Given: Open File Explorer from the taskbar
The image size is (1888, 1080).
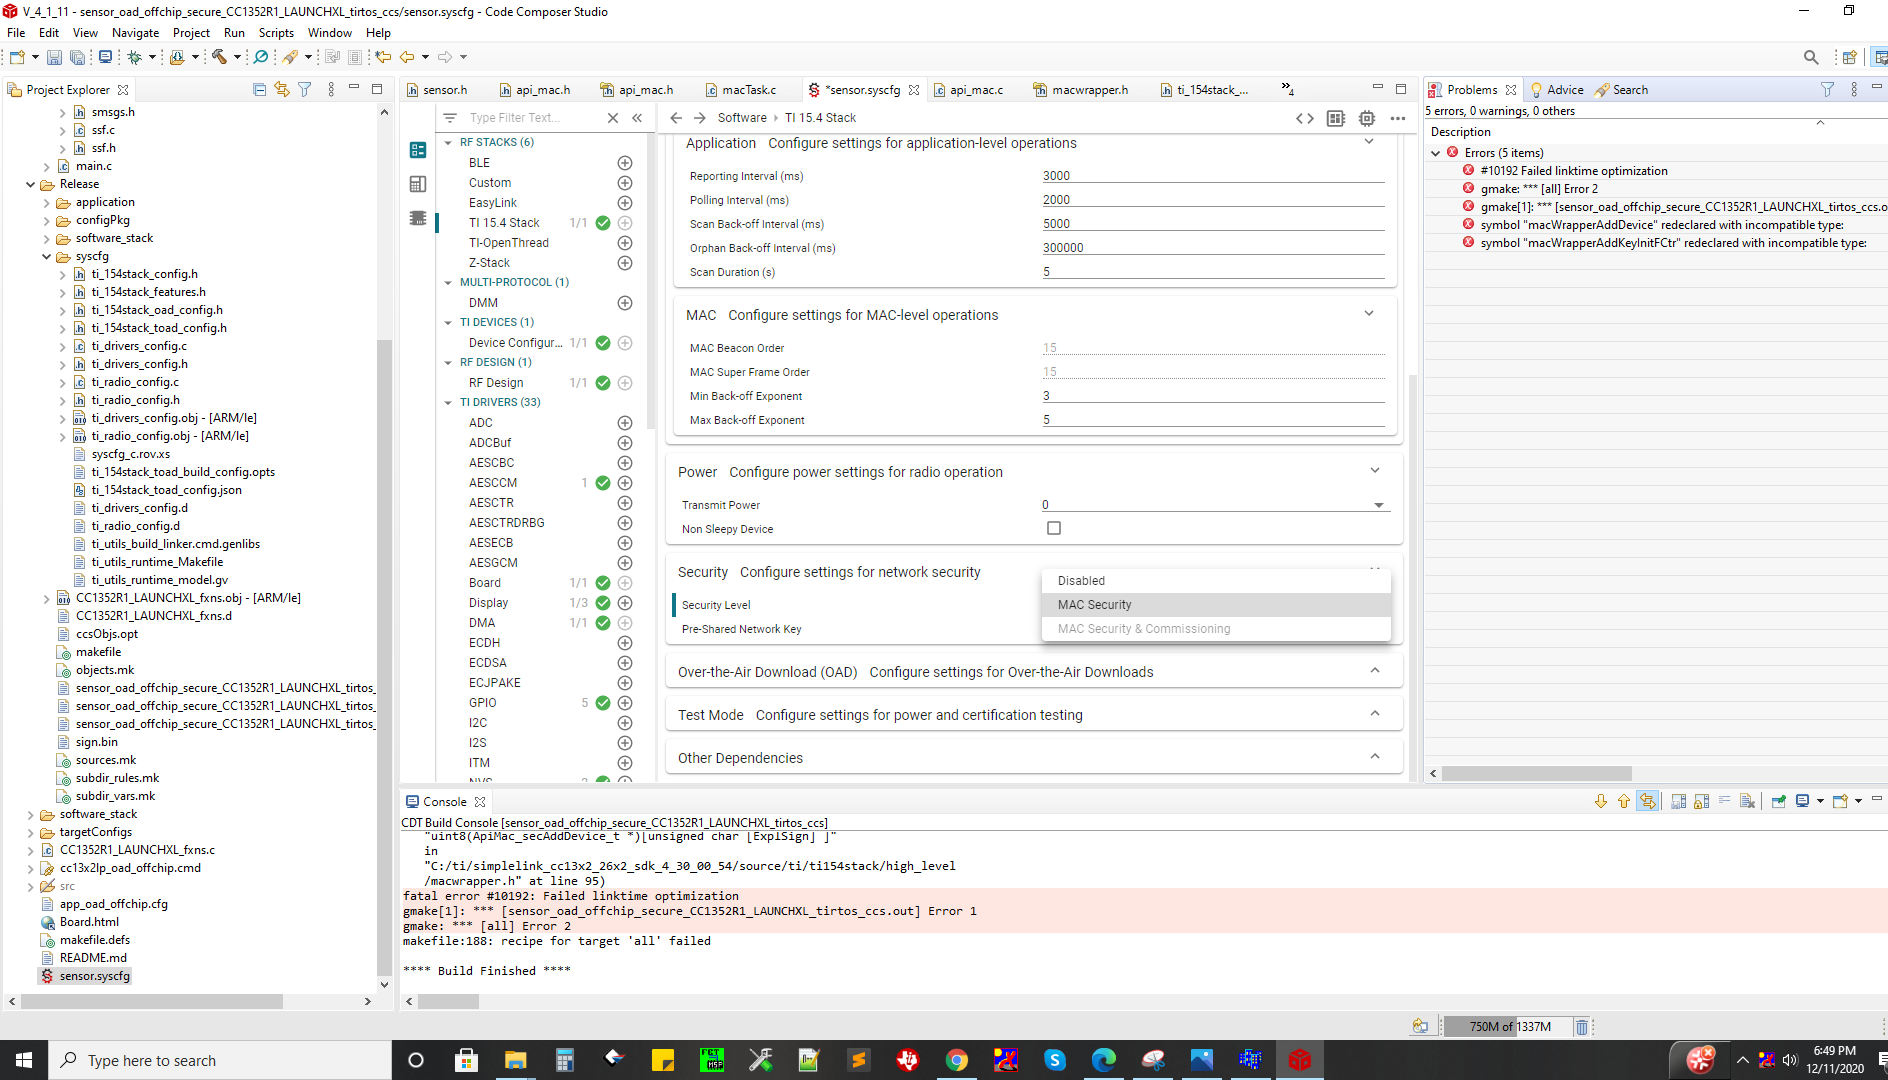Looking at the screenshot, I should pos(515,1060).
